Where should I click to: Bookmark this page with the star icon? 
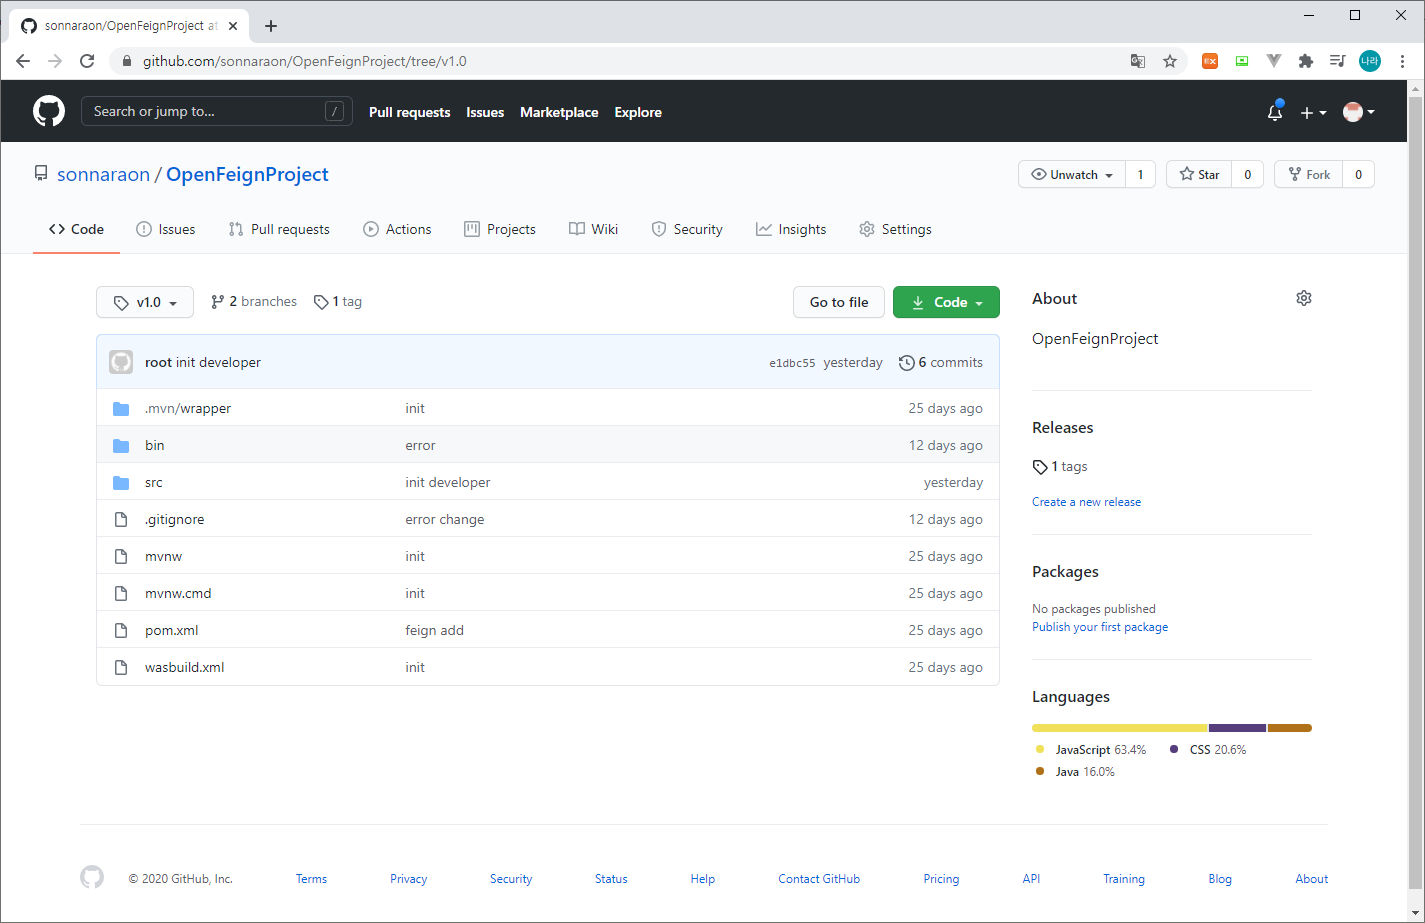coord(1170,61)
